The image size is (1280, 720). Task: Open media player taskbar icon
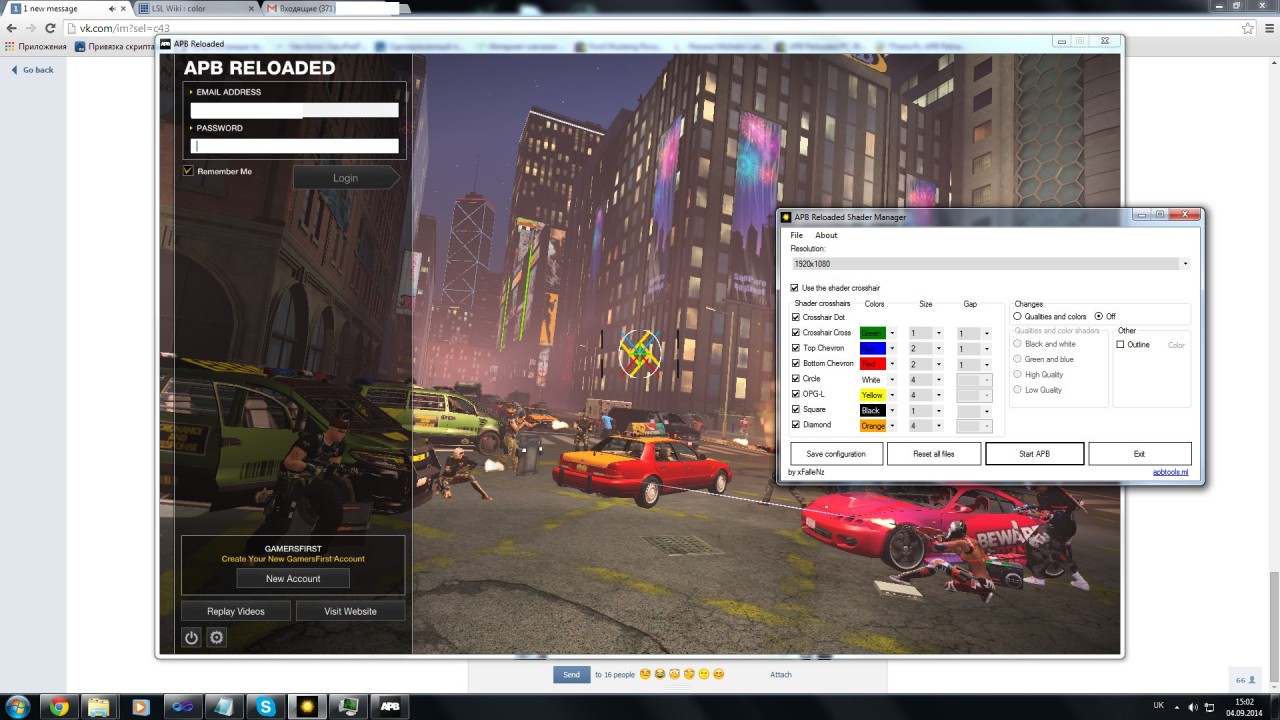[140, 706]
